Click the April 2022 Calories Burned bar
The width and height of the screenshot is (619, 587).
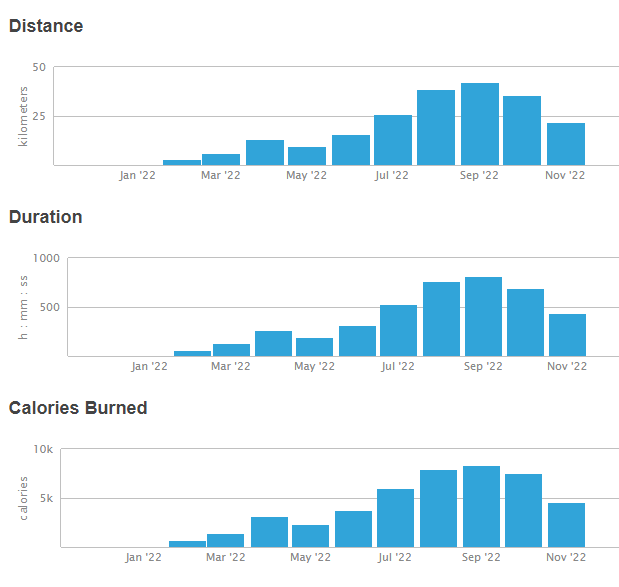click(x=269, y=533)
